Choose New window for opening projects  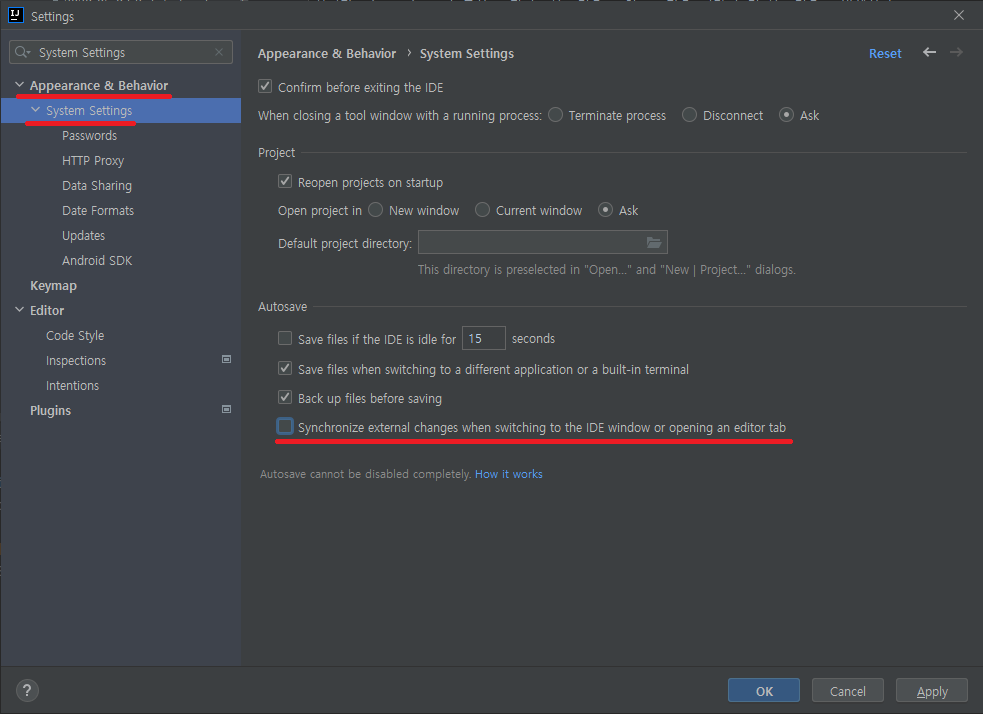click(376, 210)
